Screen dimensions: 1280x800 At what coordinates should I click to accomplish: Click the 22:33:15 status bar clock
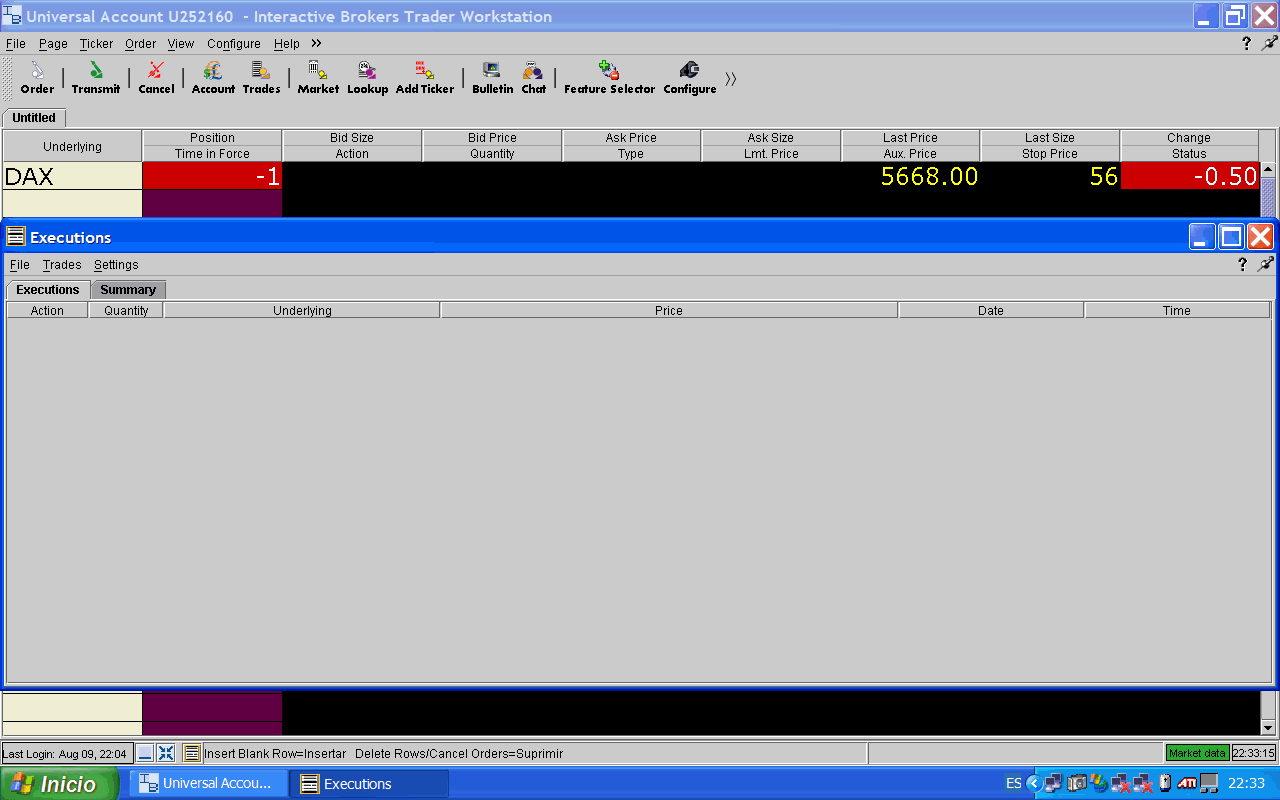(x=1253, y=753)
